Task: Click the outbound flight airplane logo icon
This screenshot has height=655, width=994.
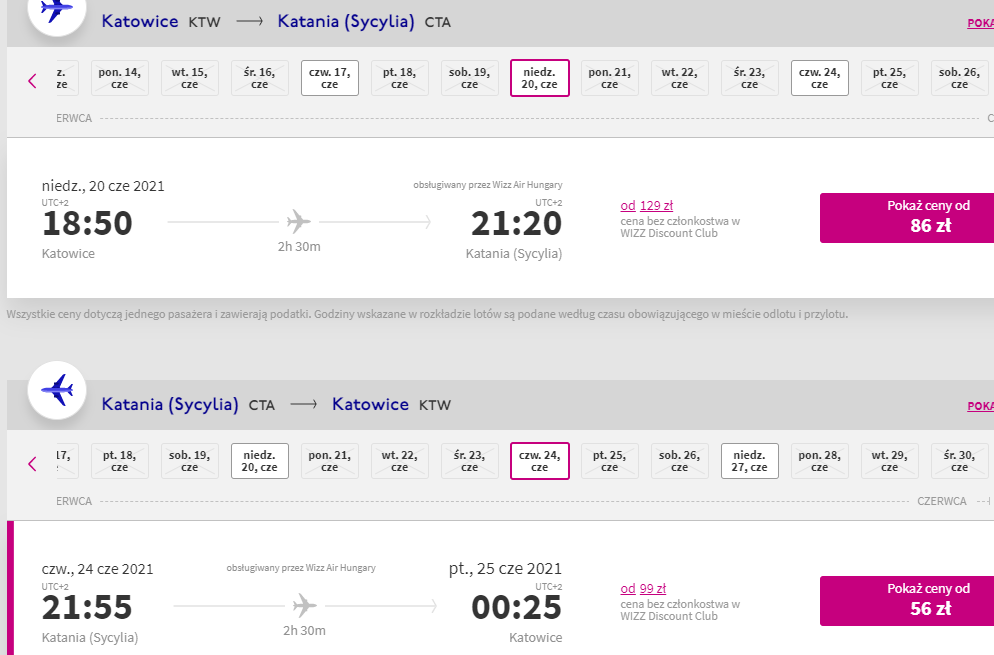Action: click(57, 10)
